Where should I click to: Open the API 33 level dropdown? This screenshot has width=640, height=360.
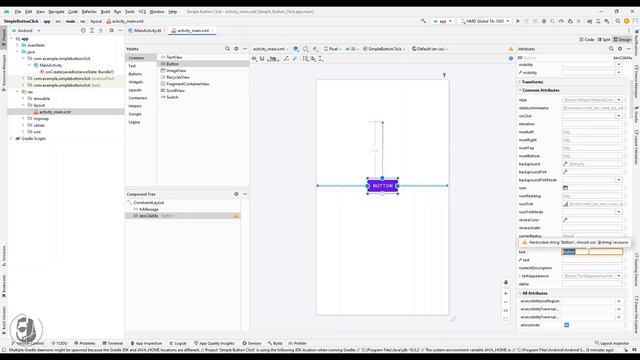351,49
